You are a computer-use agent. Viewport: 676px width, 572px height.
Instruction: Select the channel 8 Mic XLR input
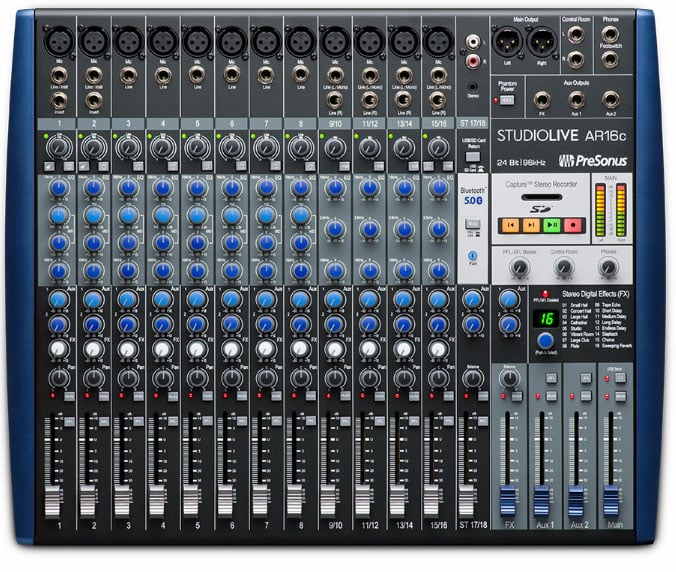click(x=300, y=41)
